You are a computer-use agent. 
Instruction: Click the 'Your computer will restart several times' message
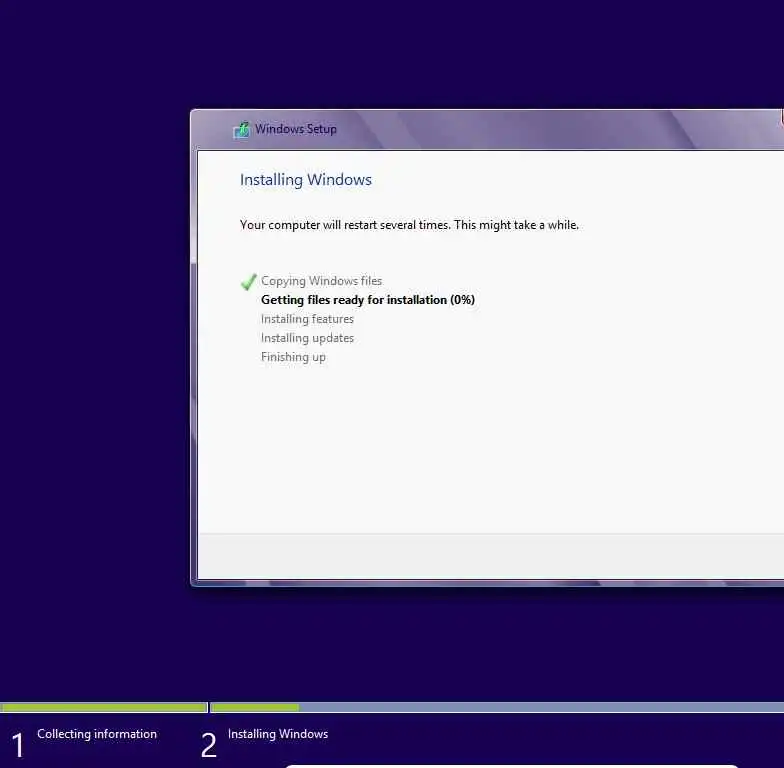click(409, 225)
